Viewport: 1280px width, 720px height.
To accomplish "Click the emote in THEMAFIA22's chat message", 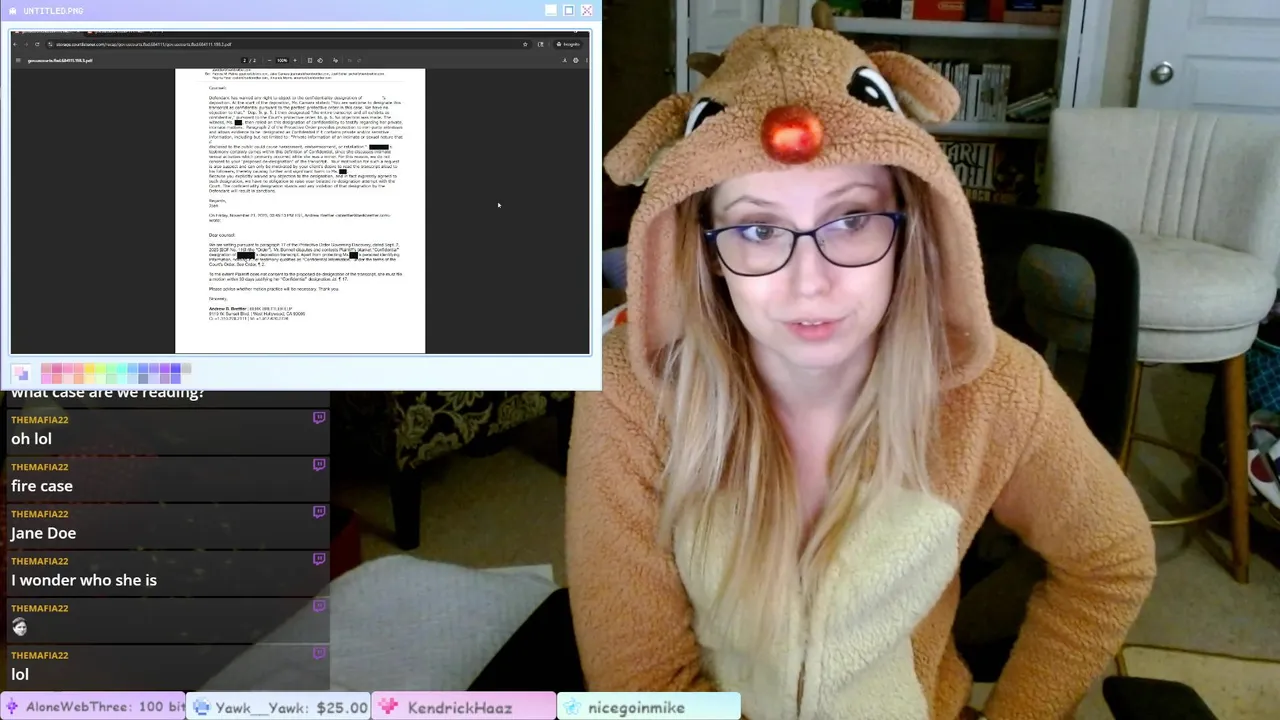I will pos(19,627).
